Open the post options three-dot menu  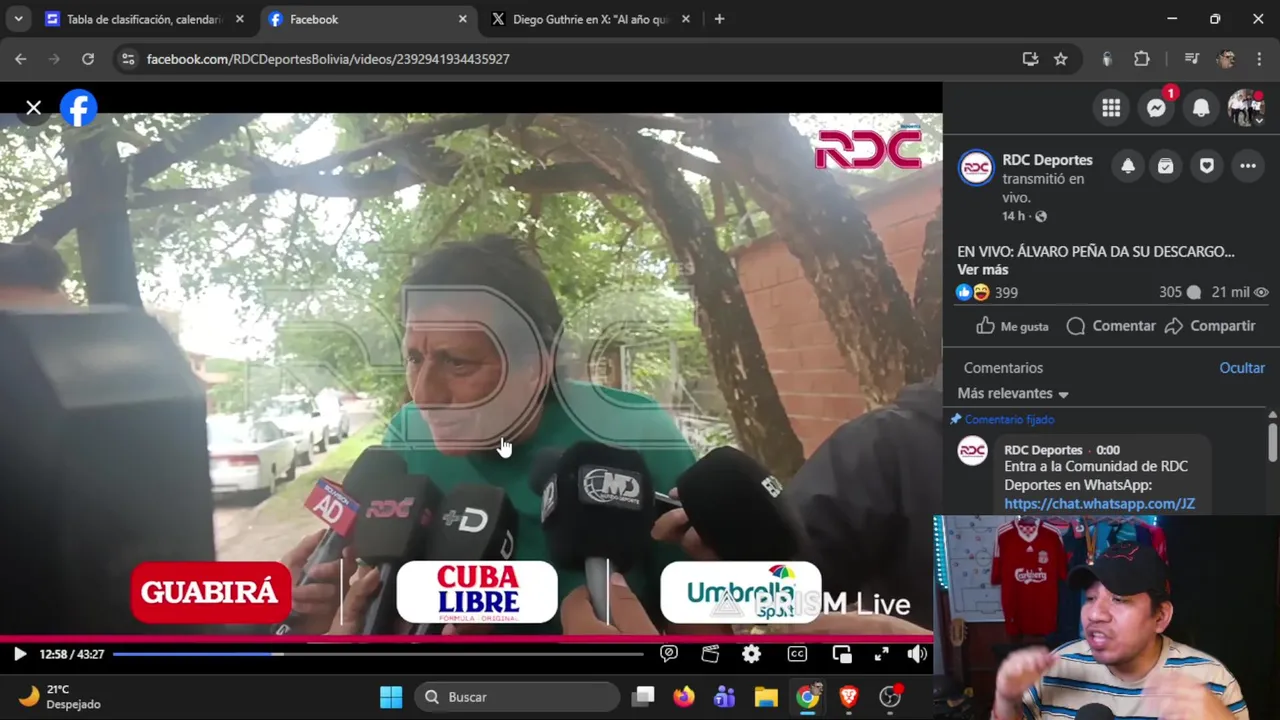tap(1248, 167)
